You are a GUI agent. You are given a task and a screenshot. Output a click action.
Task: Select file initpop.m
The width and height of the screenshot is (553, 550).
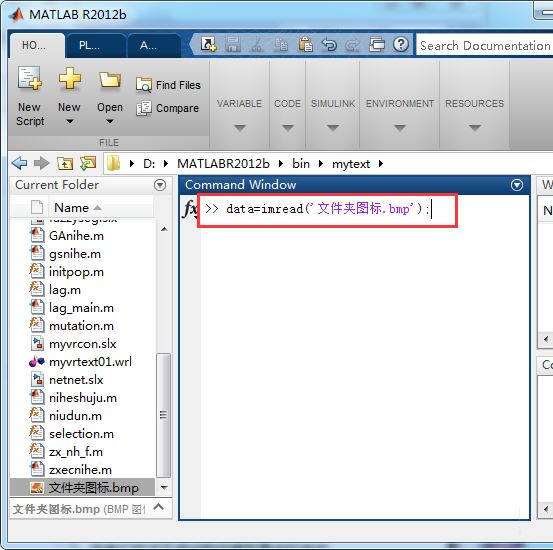(76, 272)
